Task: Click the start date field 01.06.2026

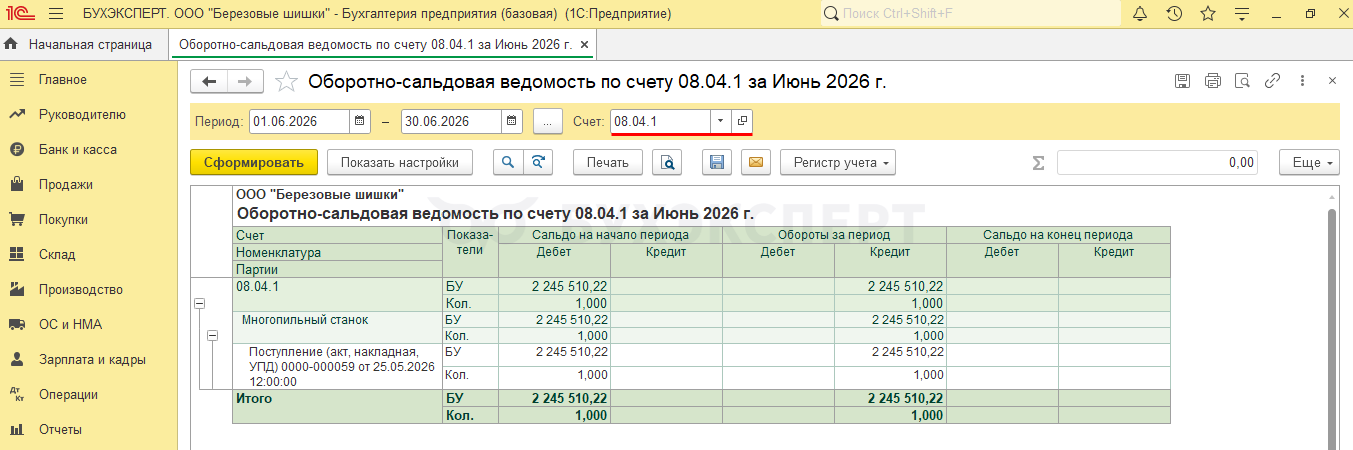Action: click(299, 121)
